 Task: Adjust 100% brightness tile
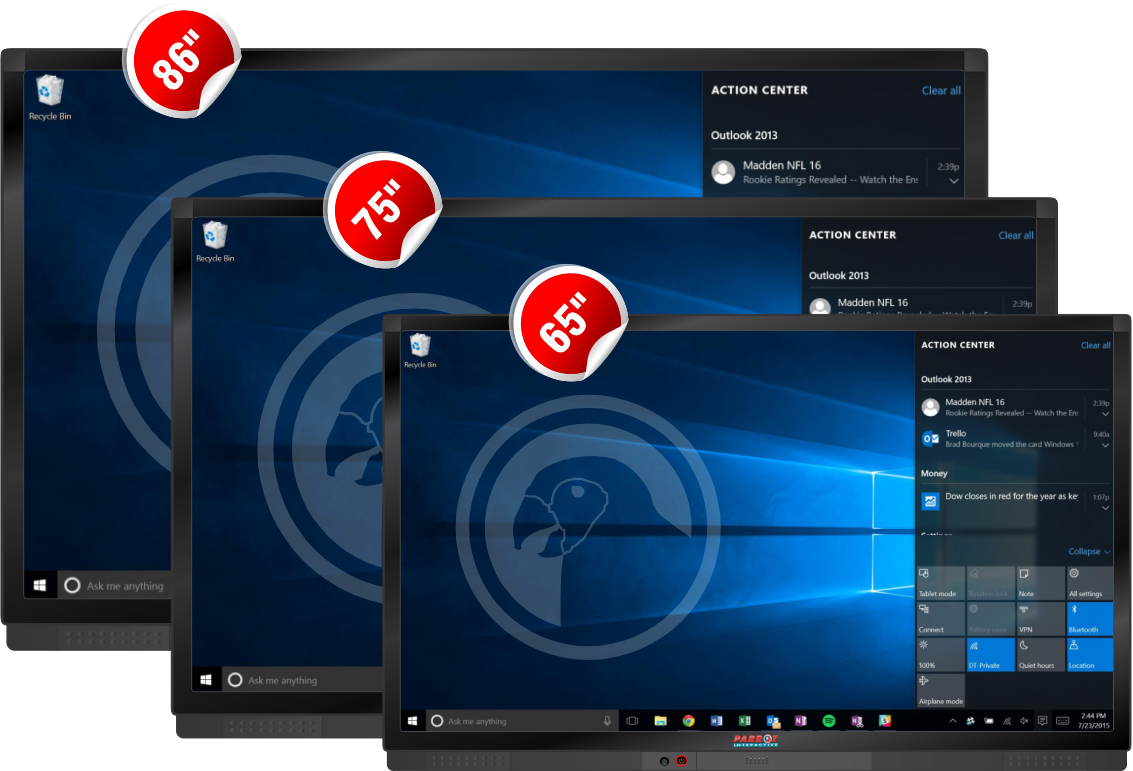coord(940,654)
